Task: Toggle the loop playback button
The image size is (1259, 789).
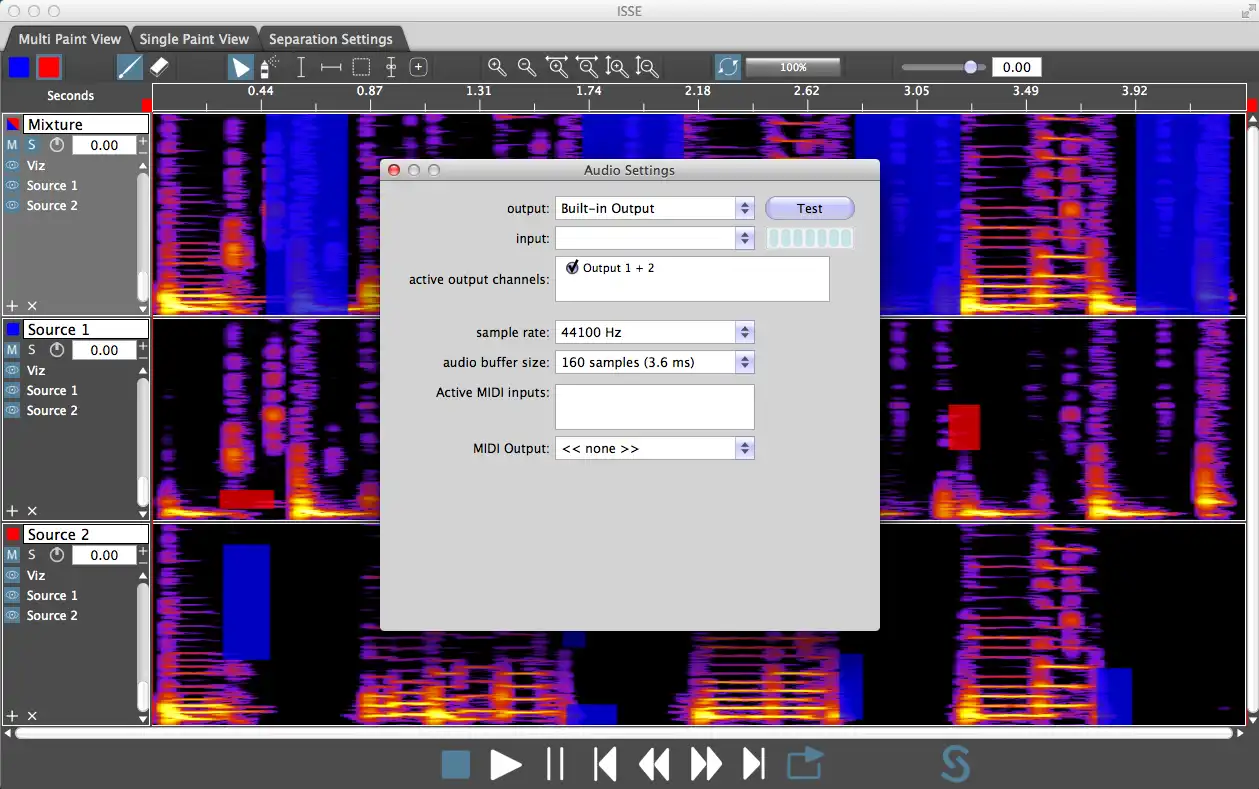Action: (x=727, y=67)
